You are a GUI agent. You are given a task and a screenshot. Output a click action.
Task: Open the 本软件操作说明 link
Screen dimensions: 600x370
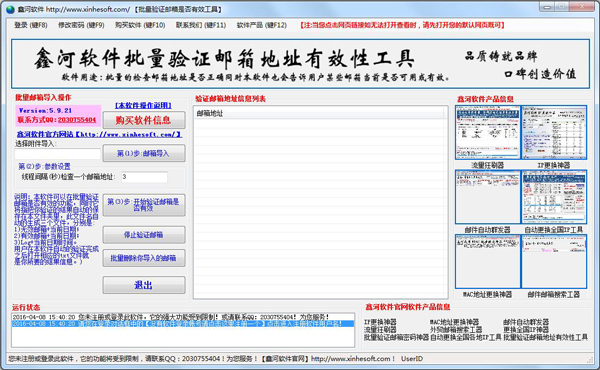click(143, 105)
